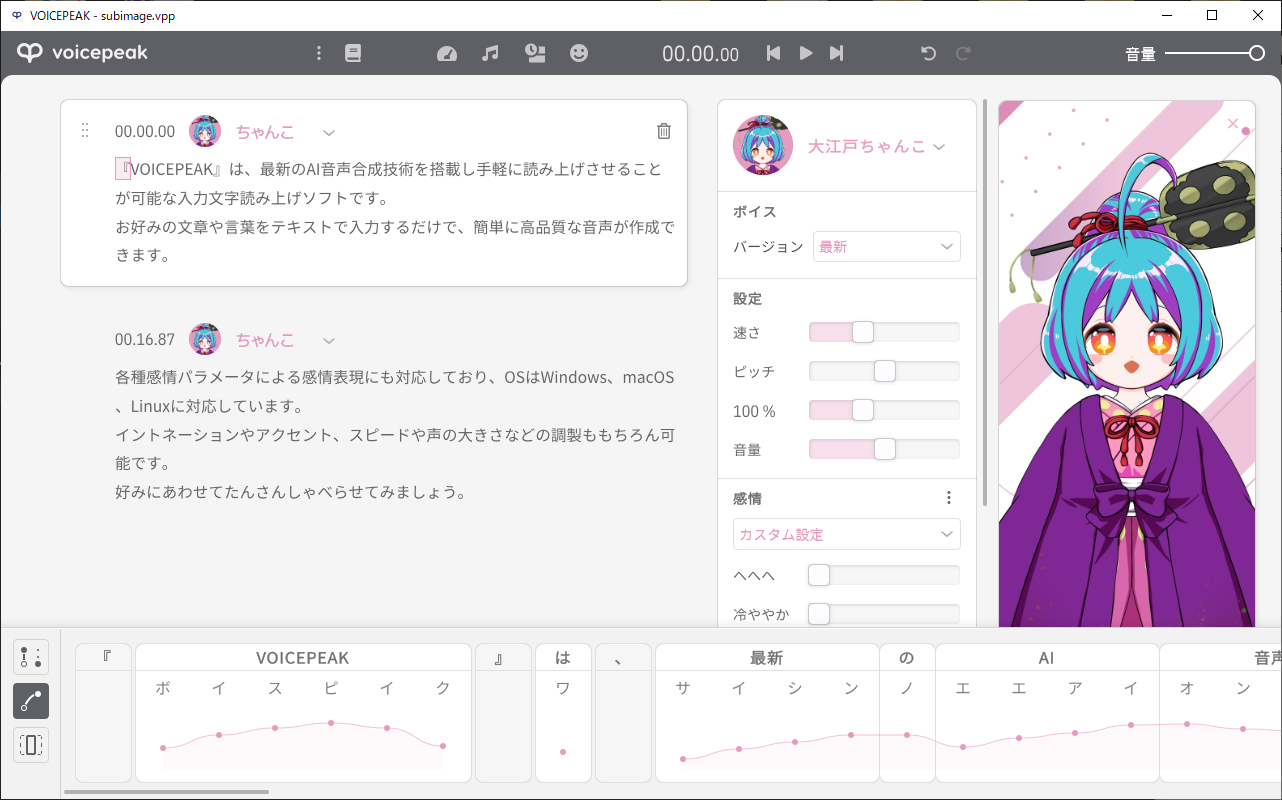Click the 00.16.87 timestamp

click(x=145, y=339)
